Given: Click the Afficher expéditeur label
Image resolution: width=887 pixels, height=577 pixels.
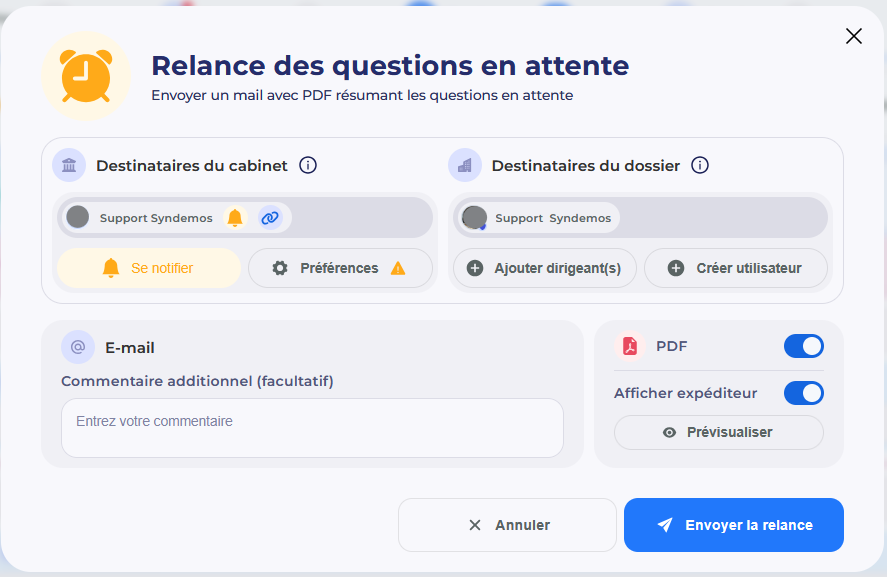Looking at the screenshot, I should tap(686, 393).
